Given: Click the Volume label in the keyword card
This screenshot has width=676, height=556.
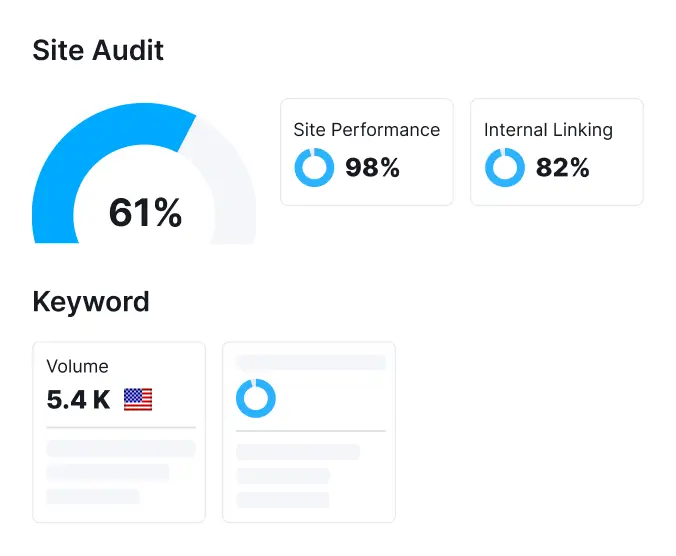Looking at the screenshot, I should pyautogui.click(x=77, y=367).
